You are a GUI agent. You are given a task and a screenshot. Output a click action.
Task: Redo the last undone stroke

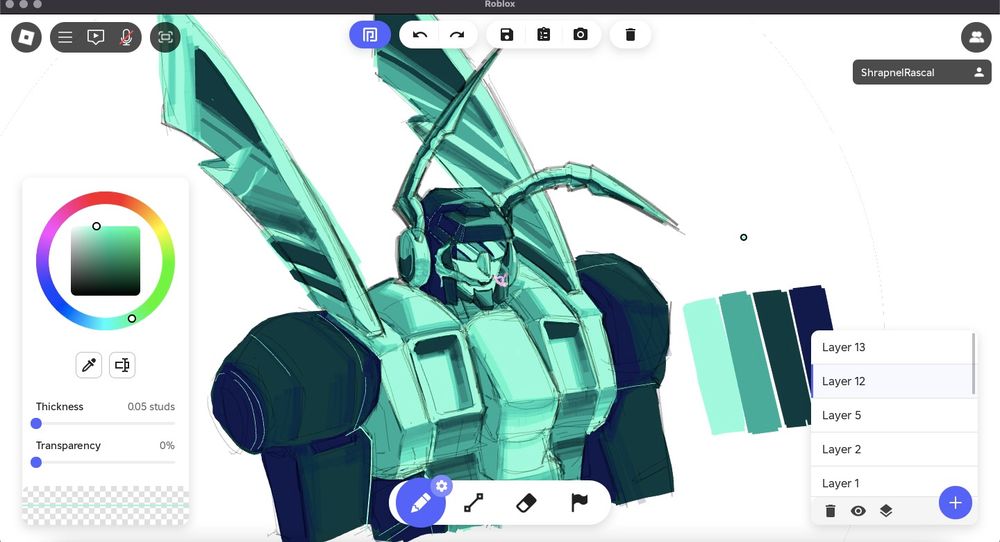[457, 34]
